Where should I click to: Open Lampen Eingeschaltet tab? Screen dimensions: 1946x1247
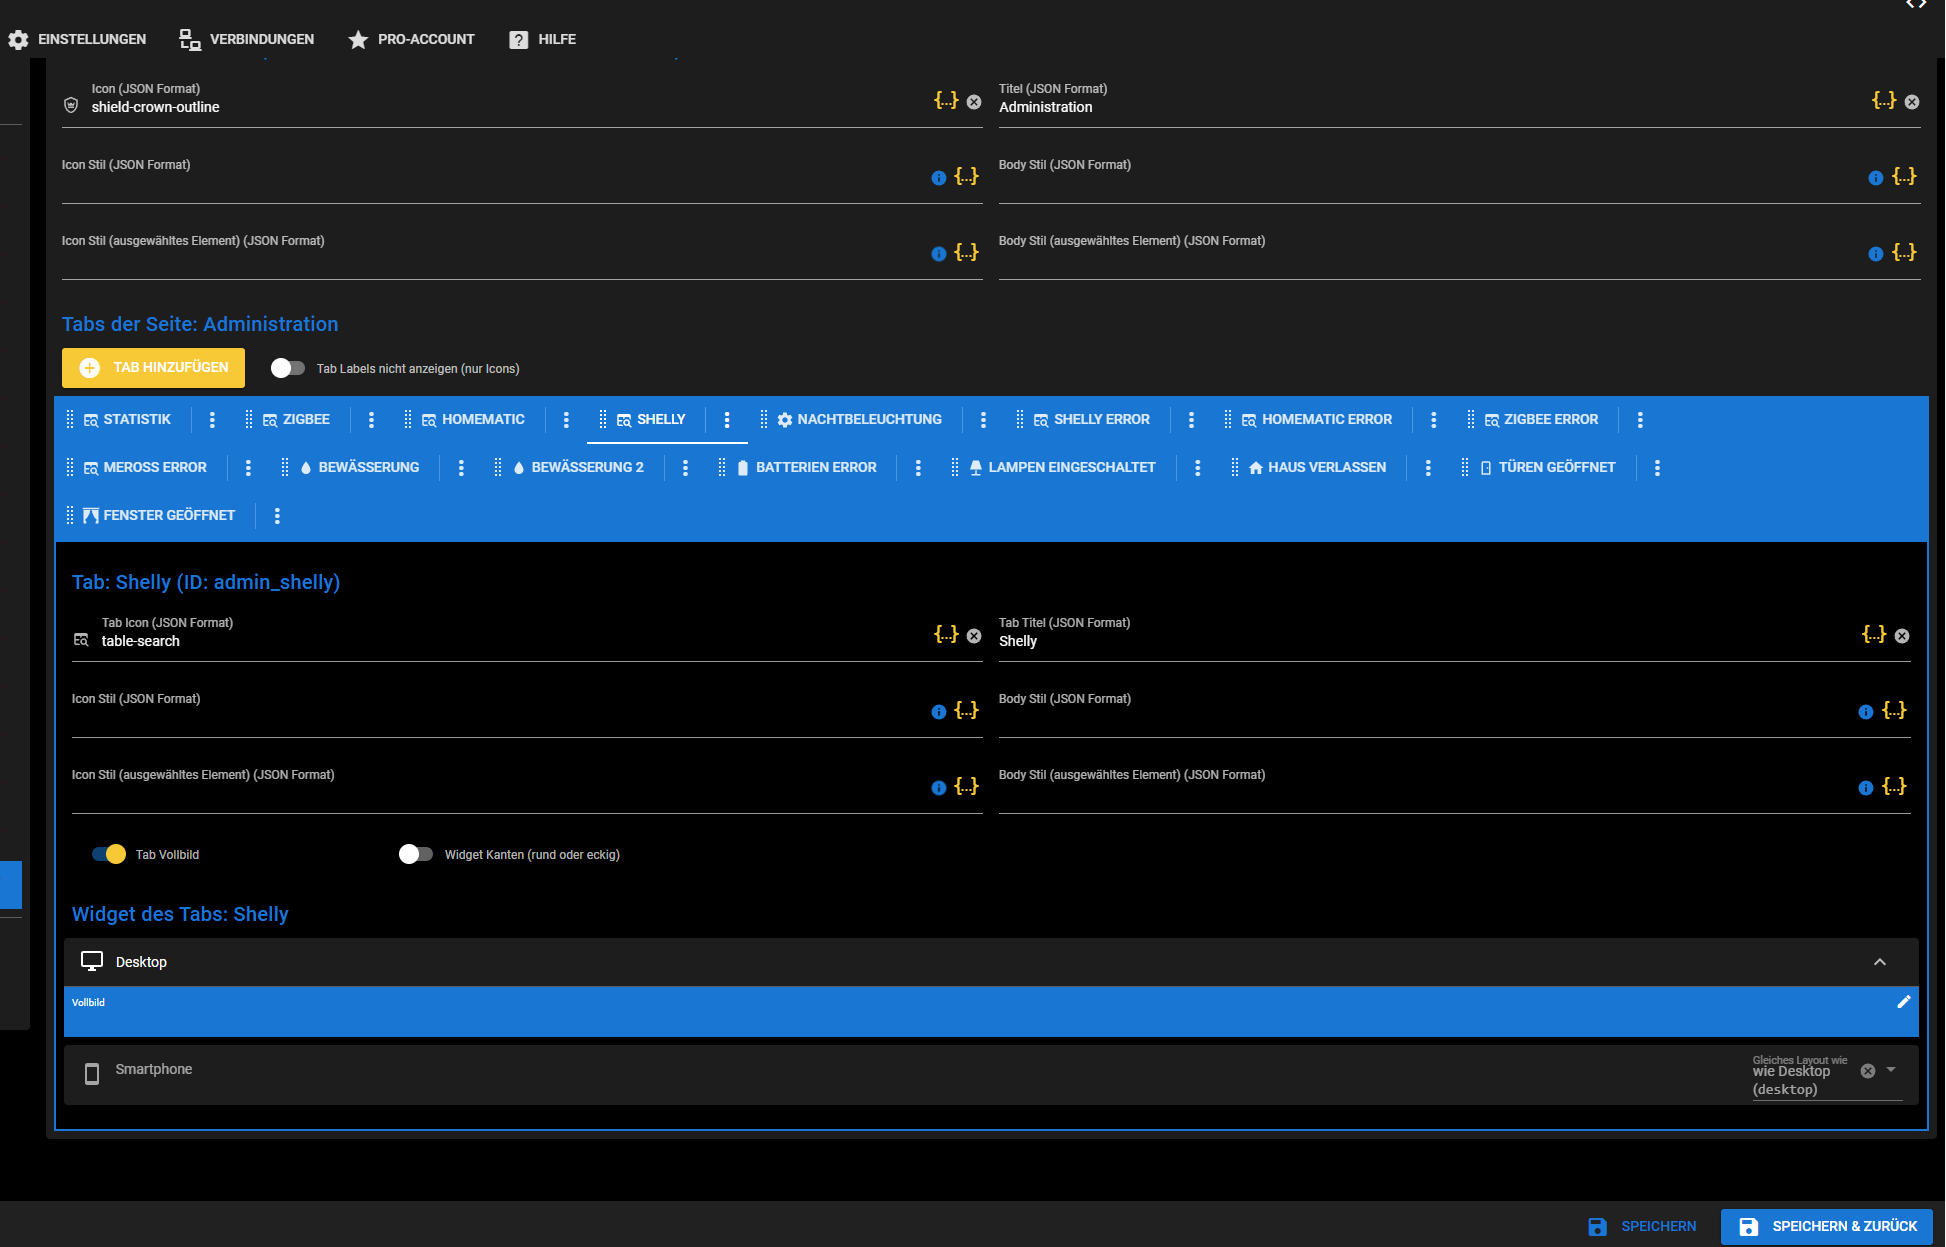point(1062,468)
